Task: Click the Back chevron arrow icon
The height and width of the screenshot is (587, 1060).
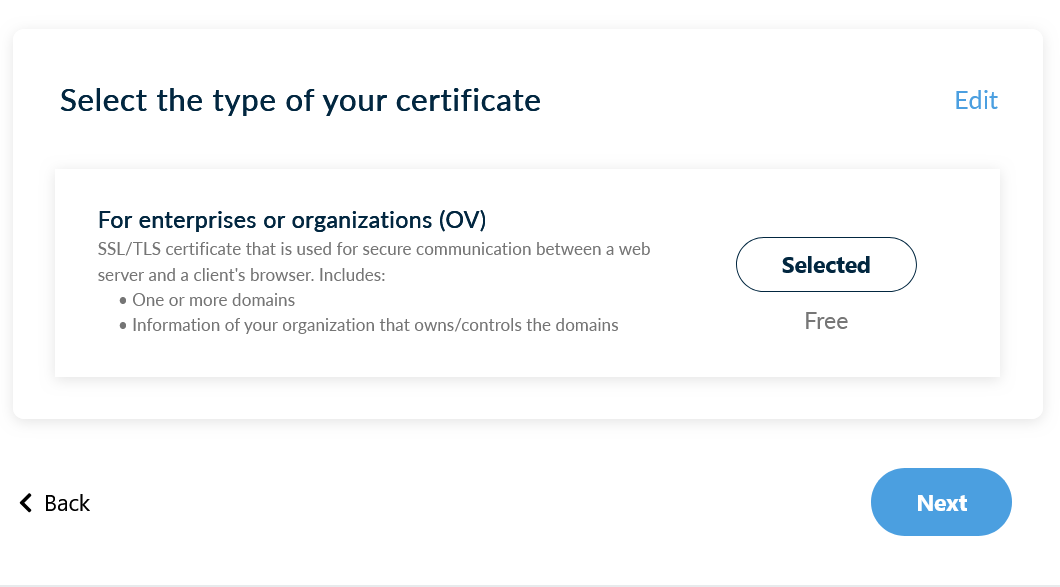Action: coord(26,502)
